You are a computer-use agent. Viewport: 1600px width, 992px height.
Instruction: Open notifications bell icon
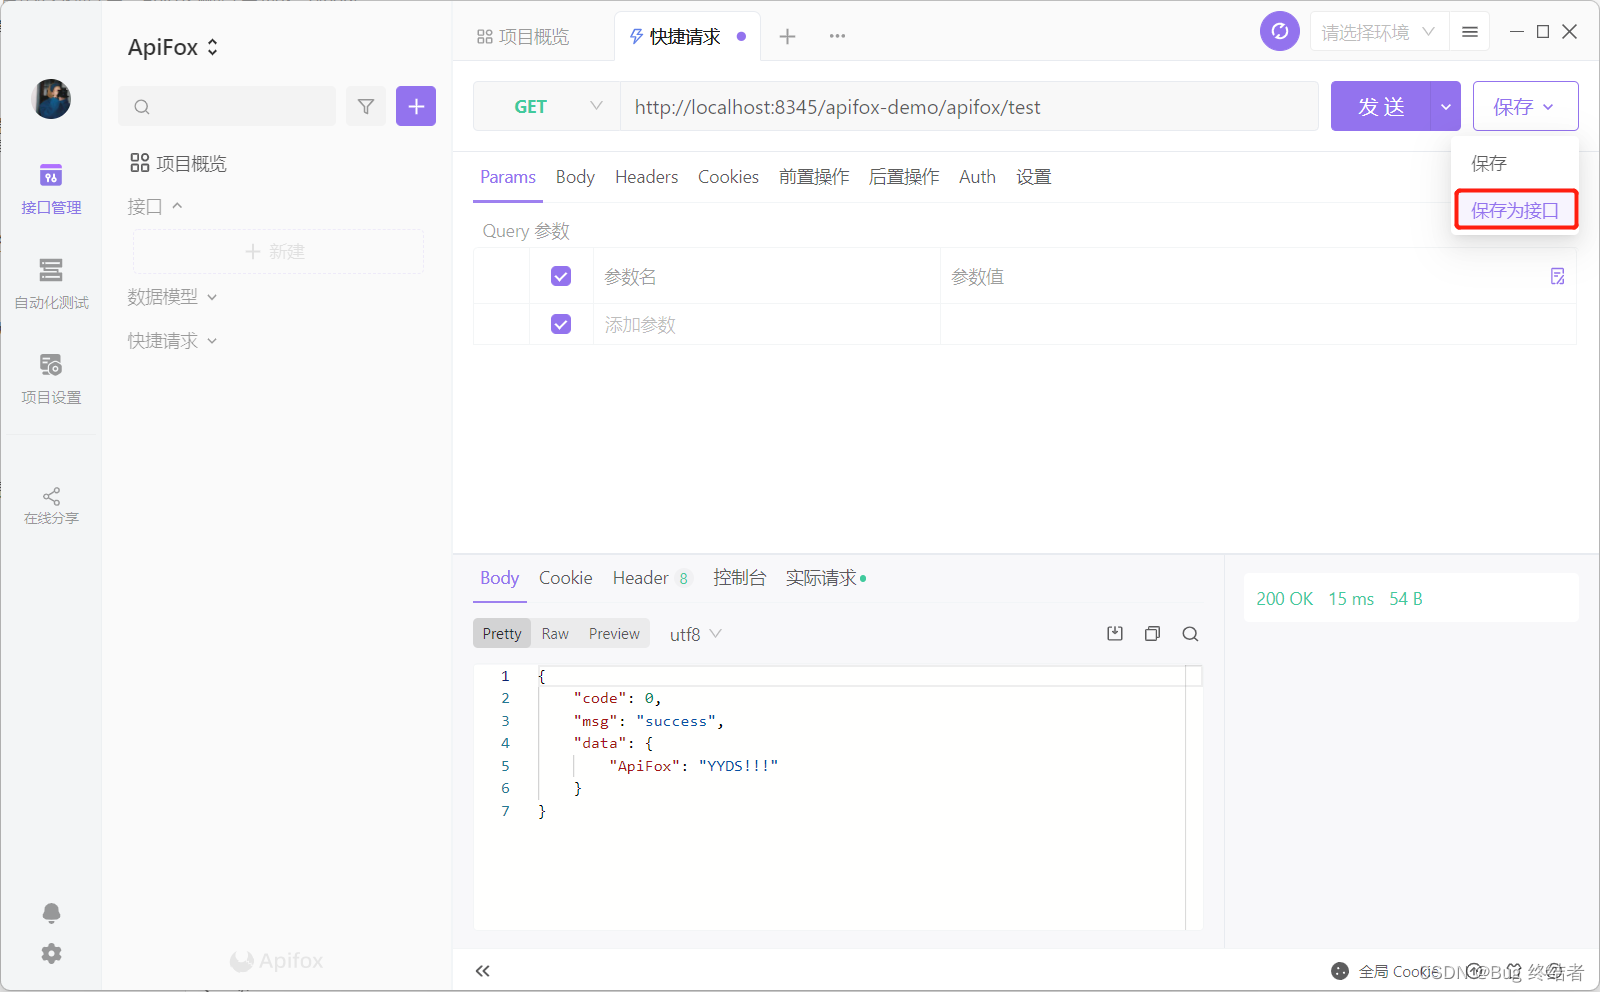51,912
